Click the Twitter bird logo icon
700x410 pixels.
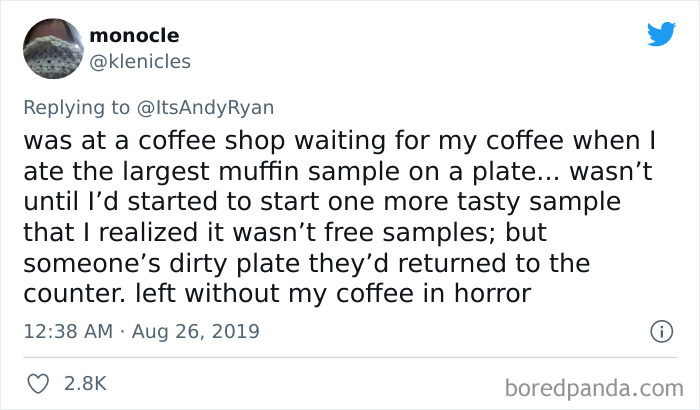(x=661, y=33)
